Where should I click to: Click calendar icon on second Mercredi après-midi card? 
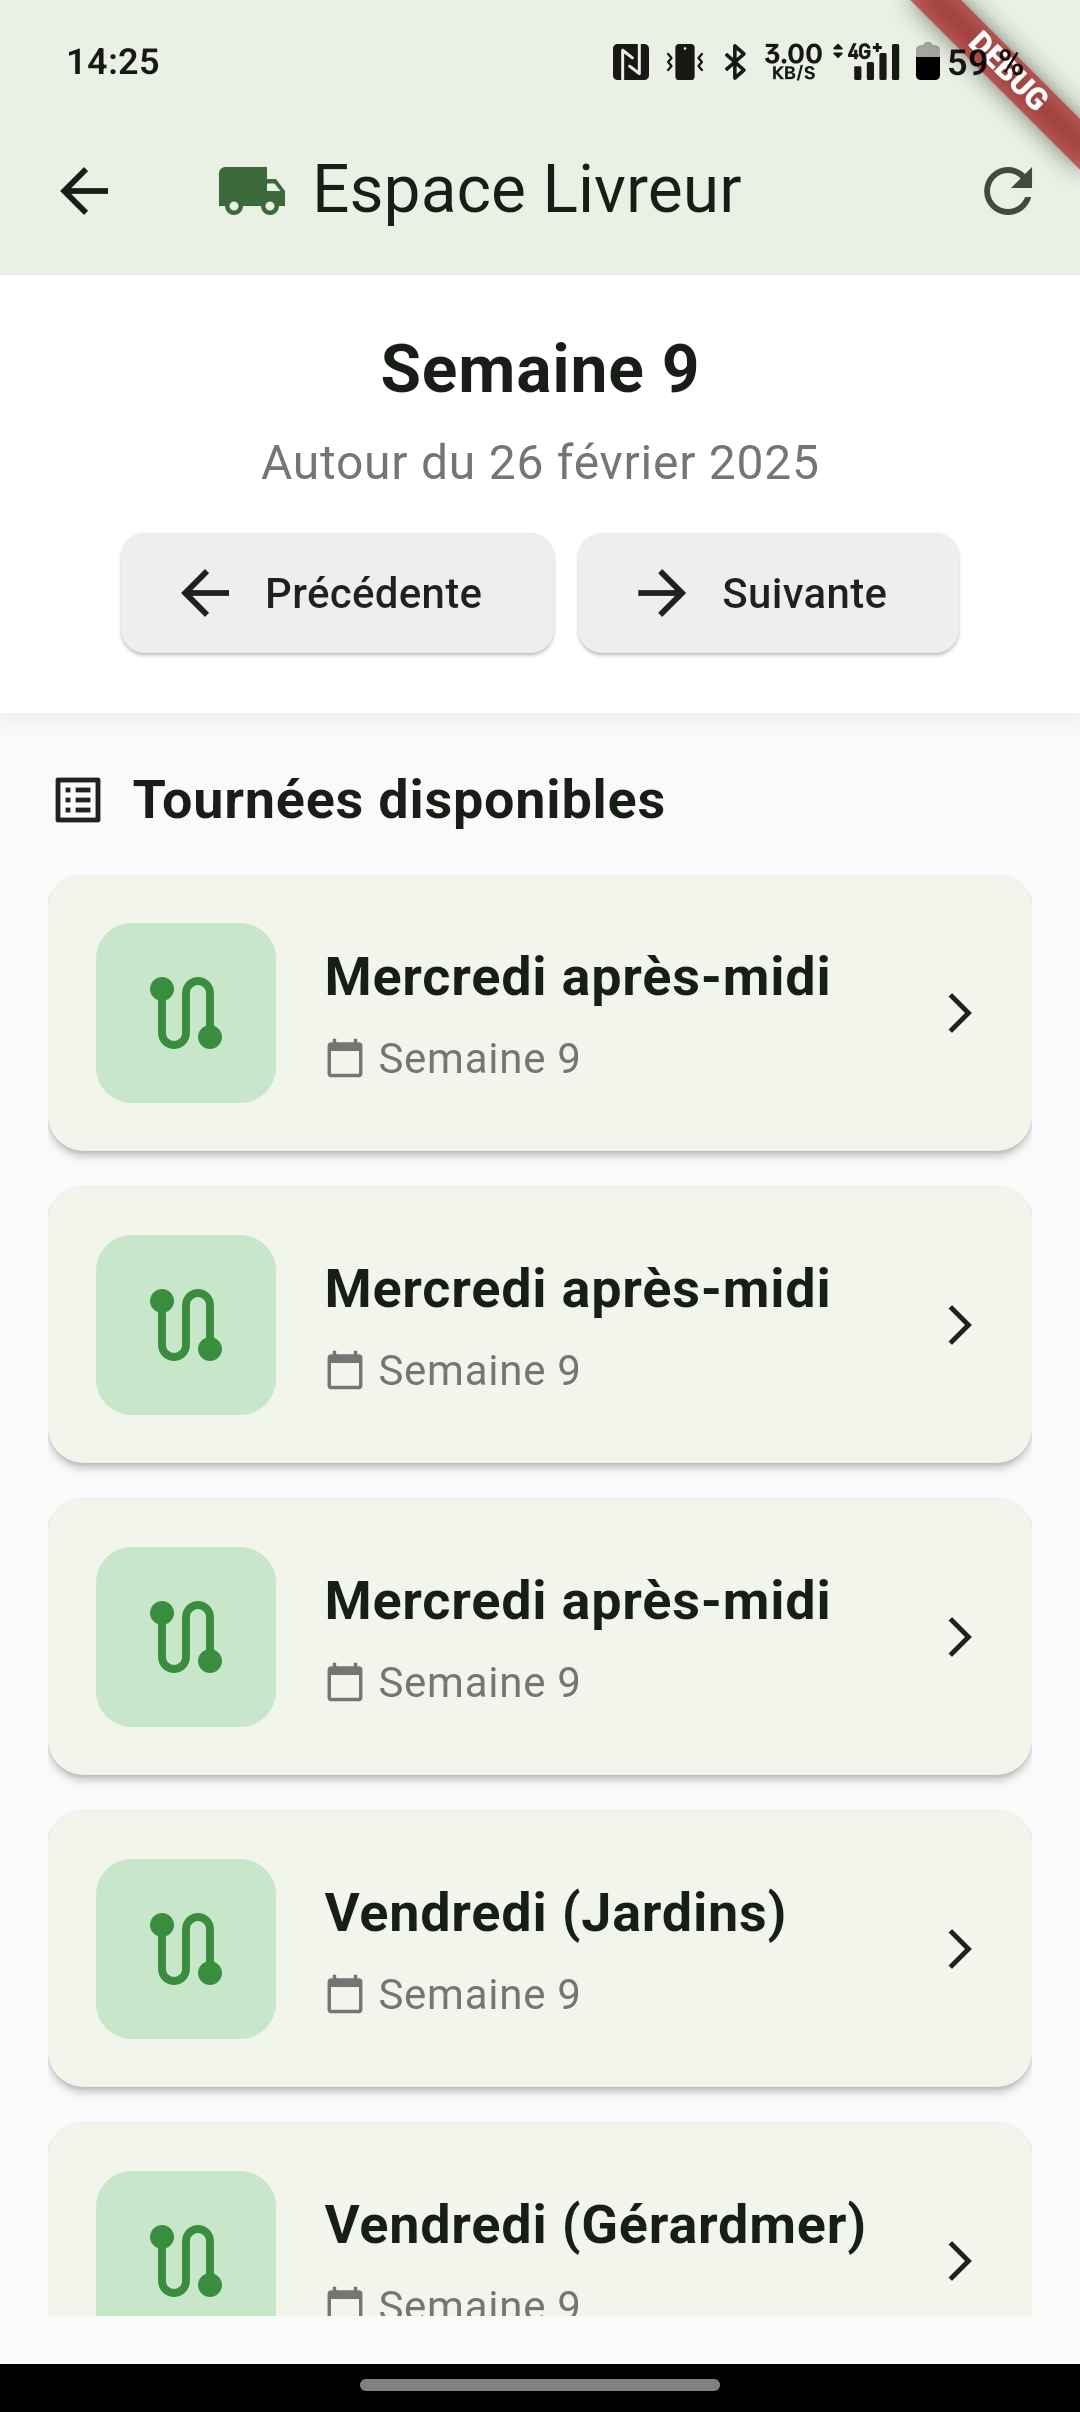click(x=345, y=1370)
